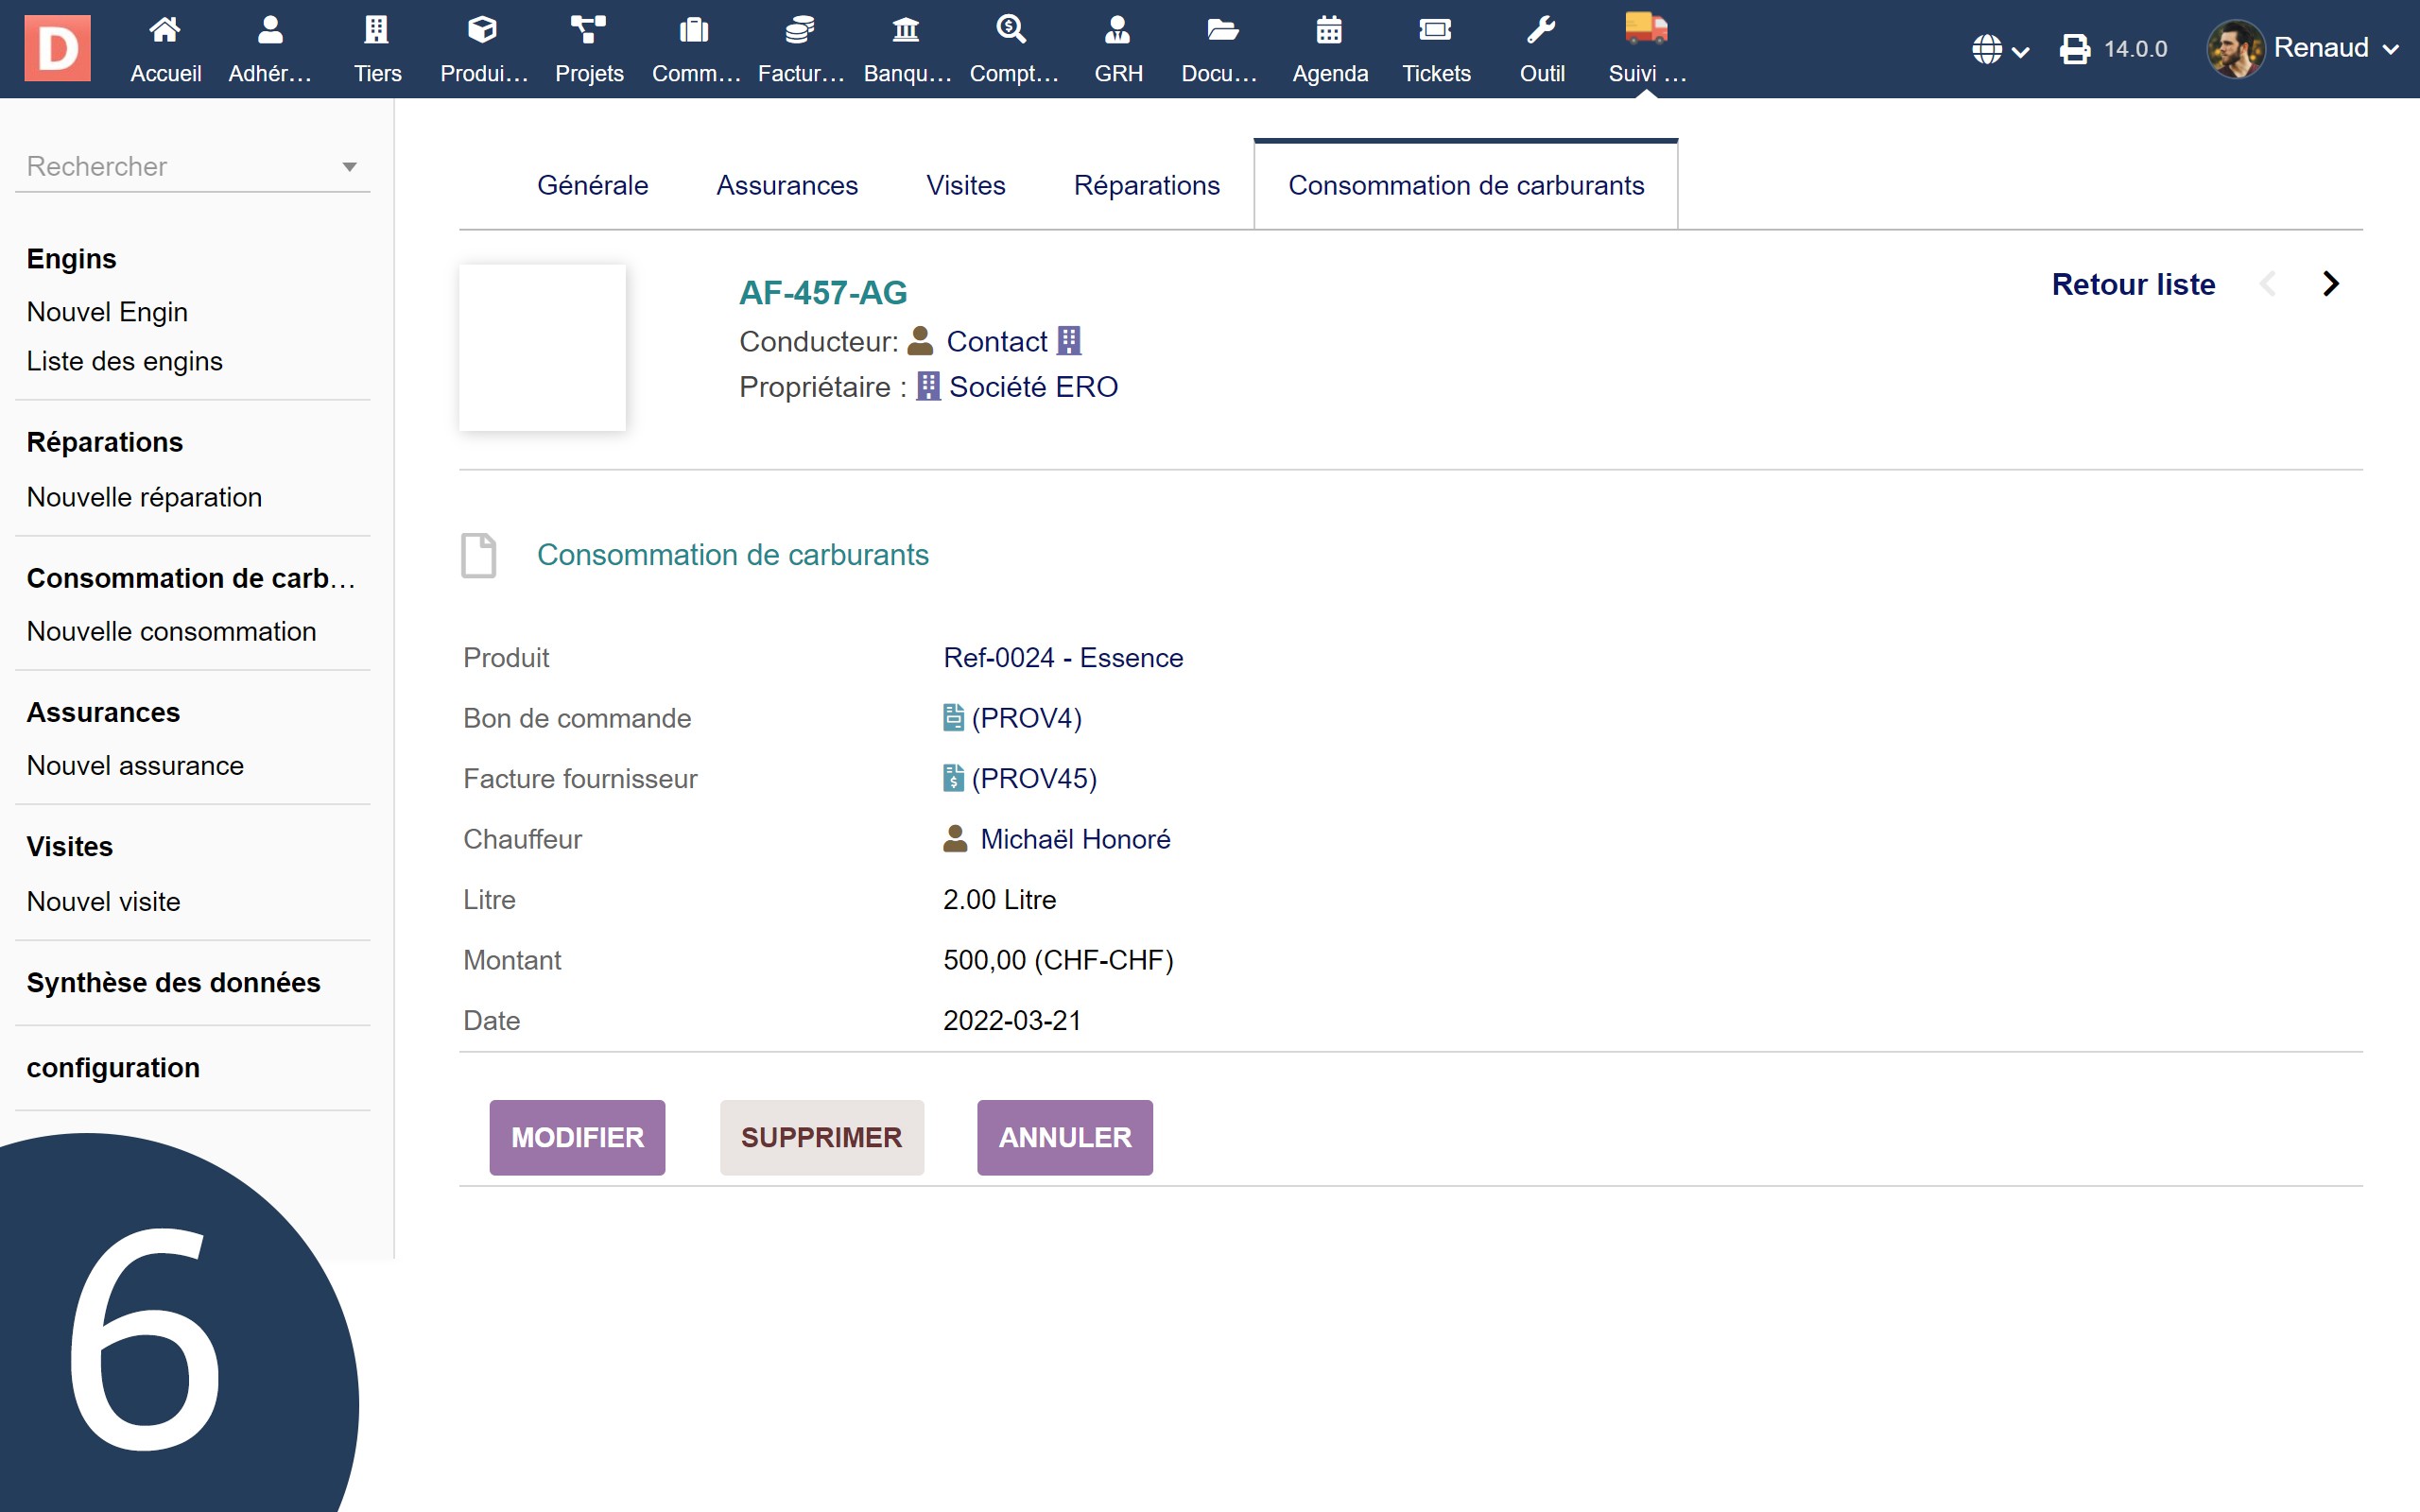Image resolution: width=2420 pixels, height=1512 pixels.
Task: Click the MODIFIER button
Action: 577,1137
